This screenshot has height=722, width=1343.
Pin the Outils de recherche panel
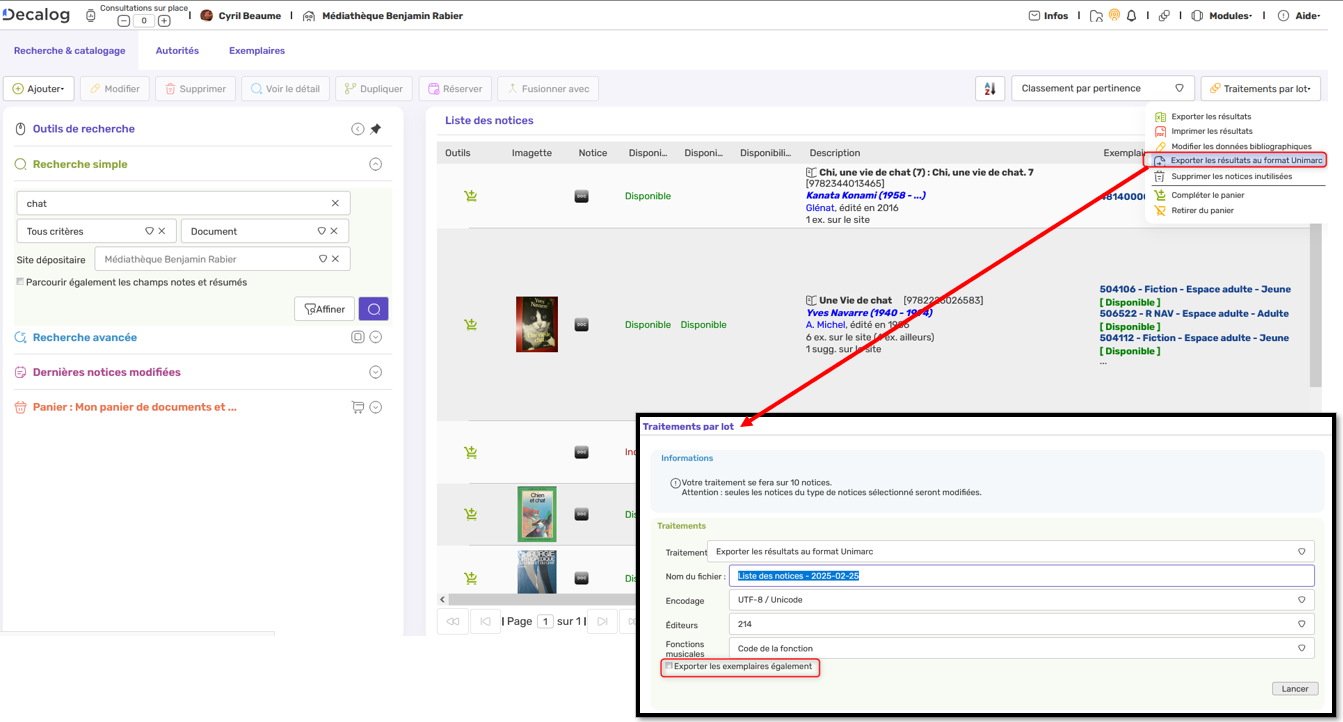(377, 128)
